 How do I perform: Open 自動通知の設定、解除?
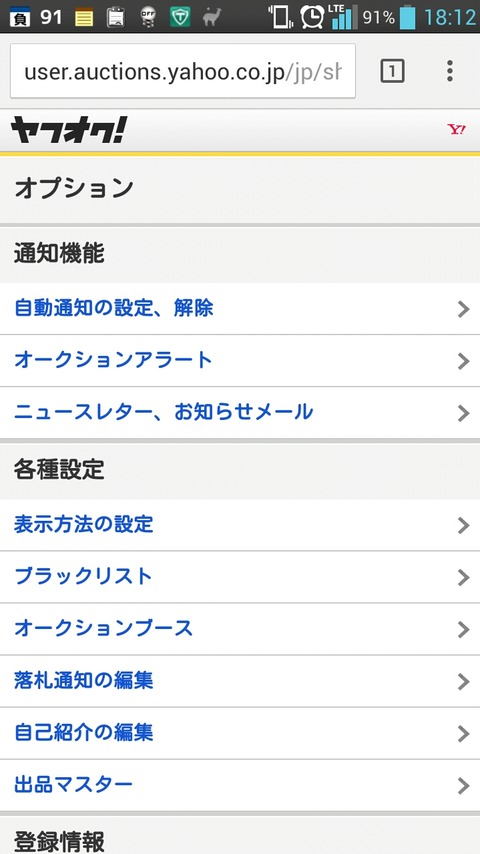240,308
